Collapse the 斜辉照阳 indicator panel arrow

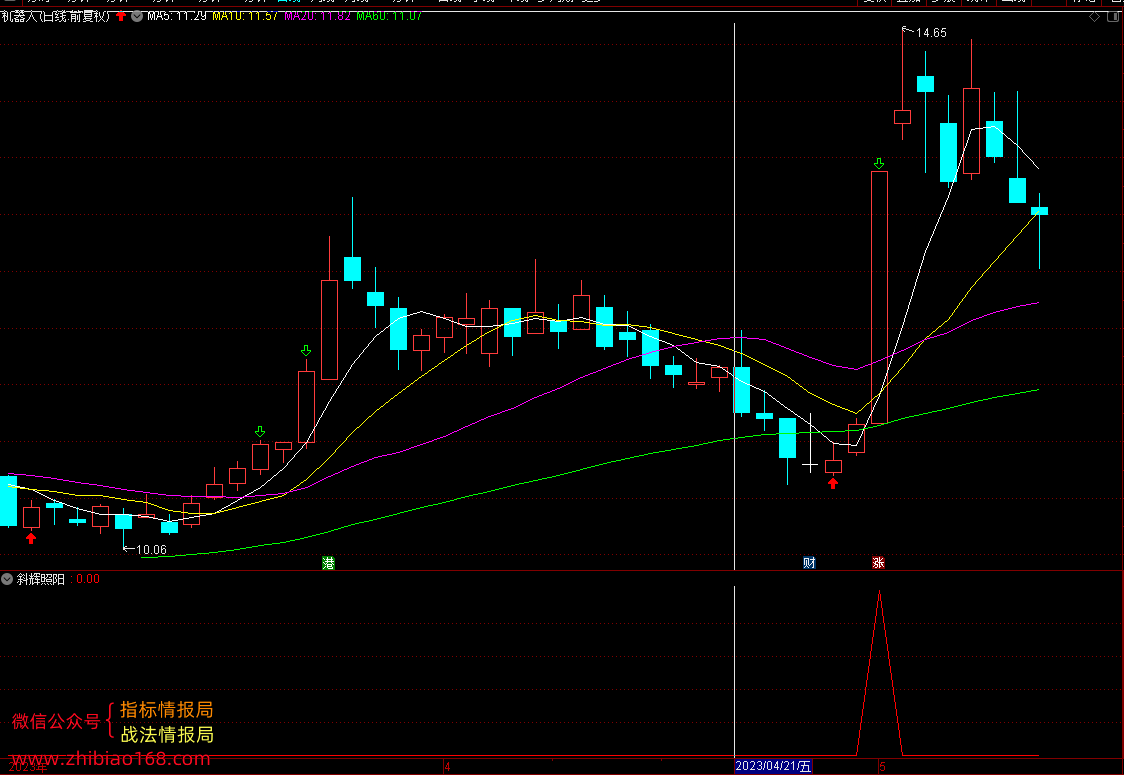7,579
